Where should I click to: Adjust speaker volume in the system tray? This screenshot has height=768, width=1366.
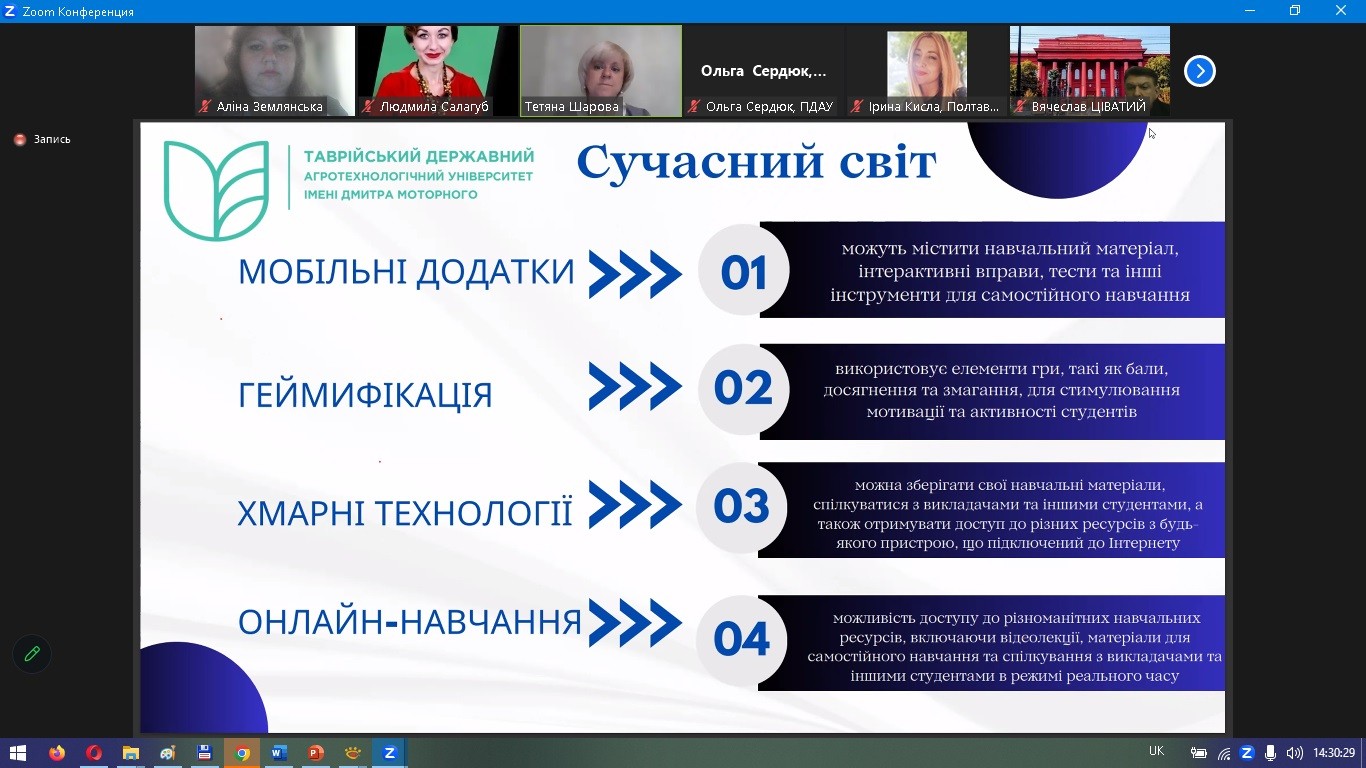[x=1294, y=751]
